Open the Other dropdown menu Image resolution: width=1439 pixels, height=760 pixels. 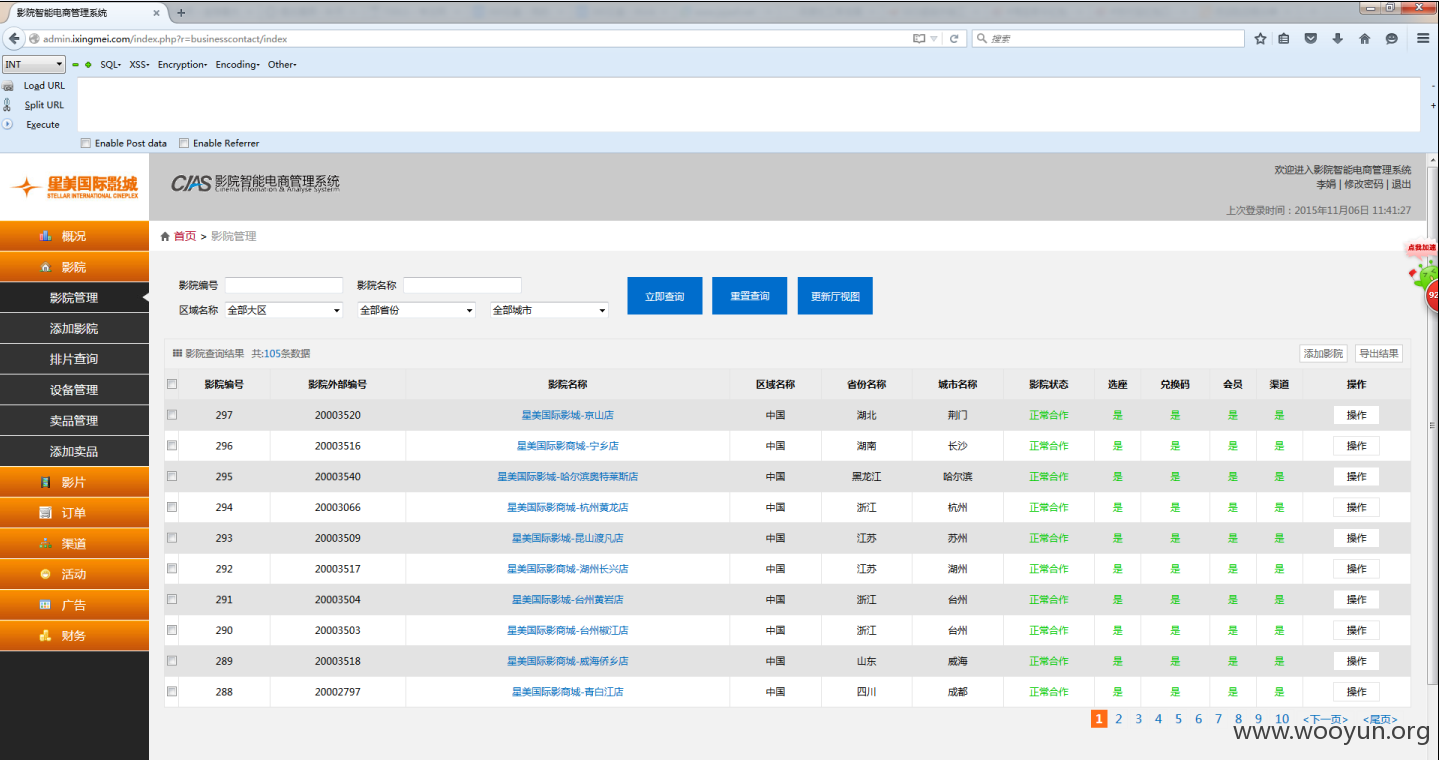coord(282,65)
